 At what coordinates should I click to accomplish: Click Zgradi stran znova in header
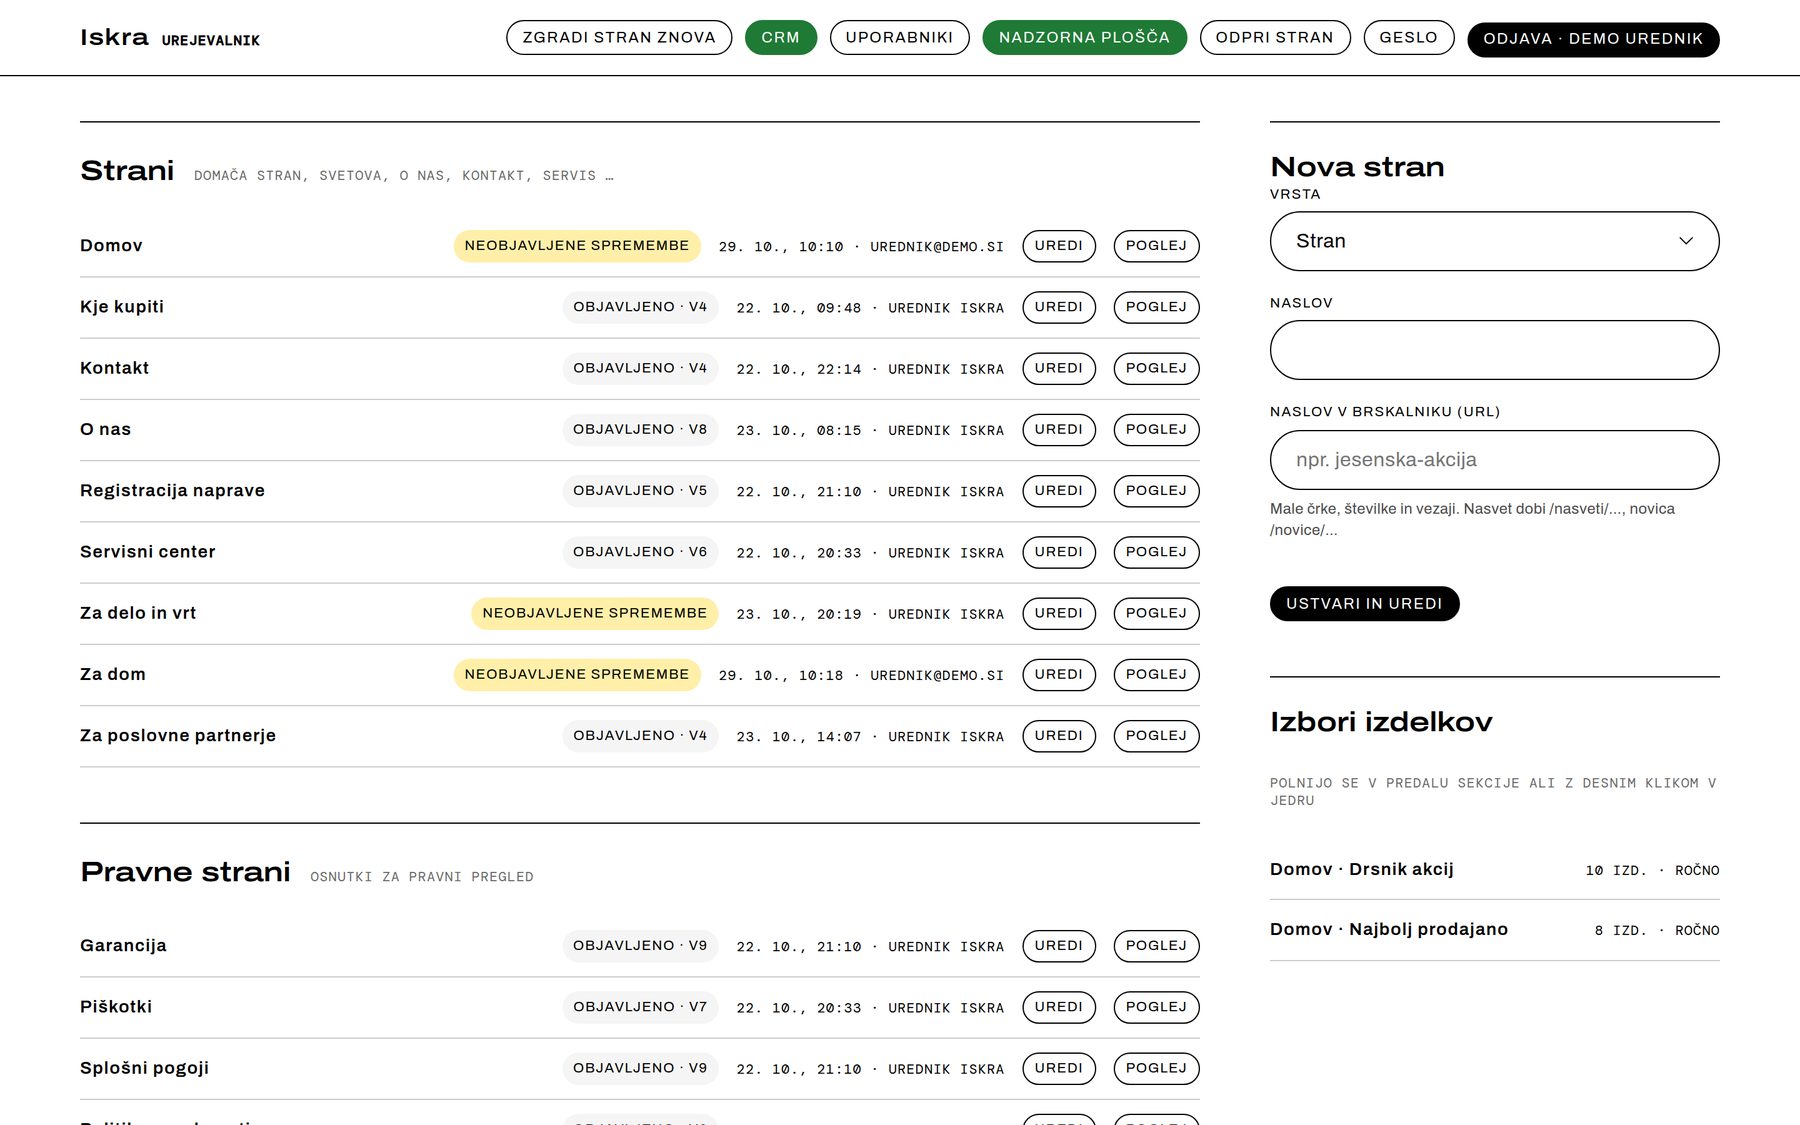(619, 38)
